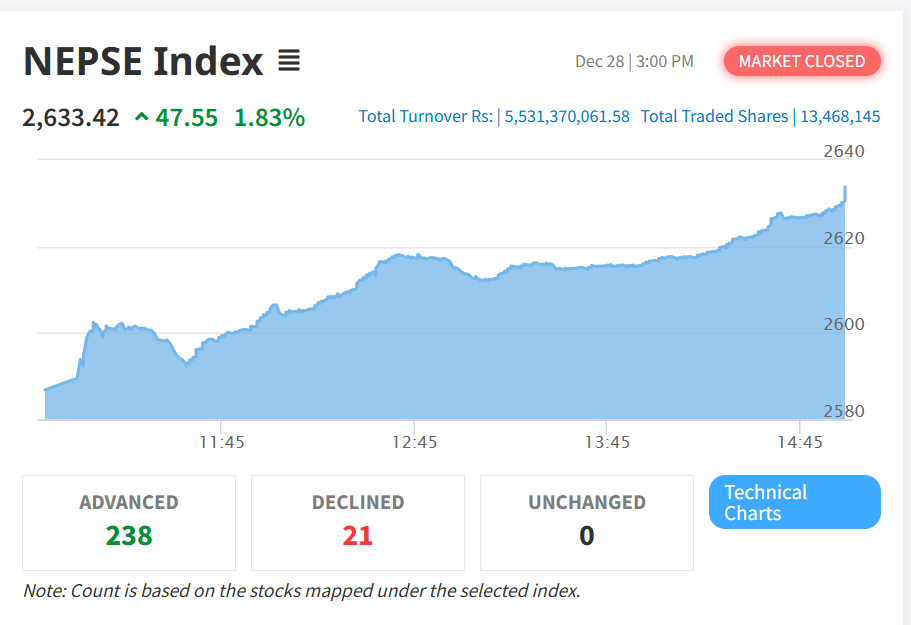The image size is (911, 625).
Task: Click the 14:45 time axis label
Action: 799,442
